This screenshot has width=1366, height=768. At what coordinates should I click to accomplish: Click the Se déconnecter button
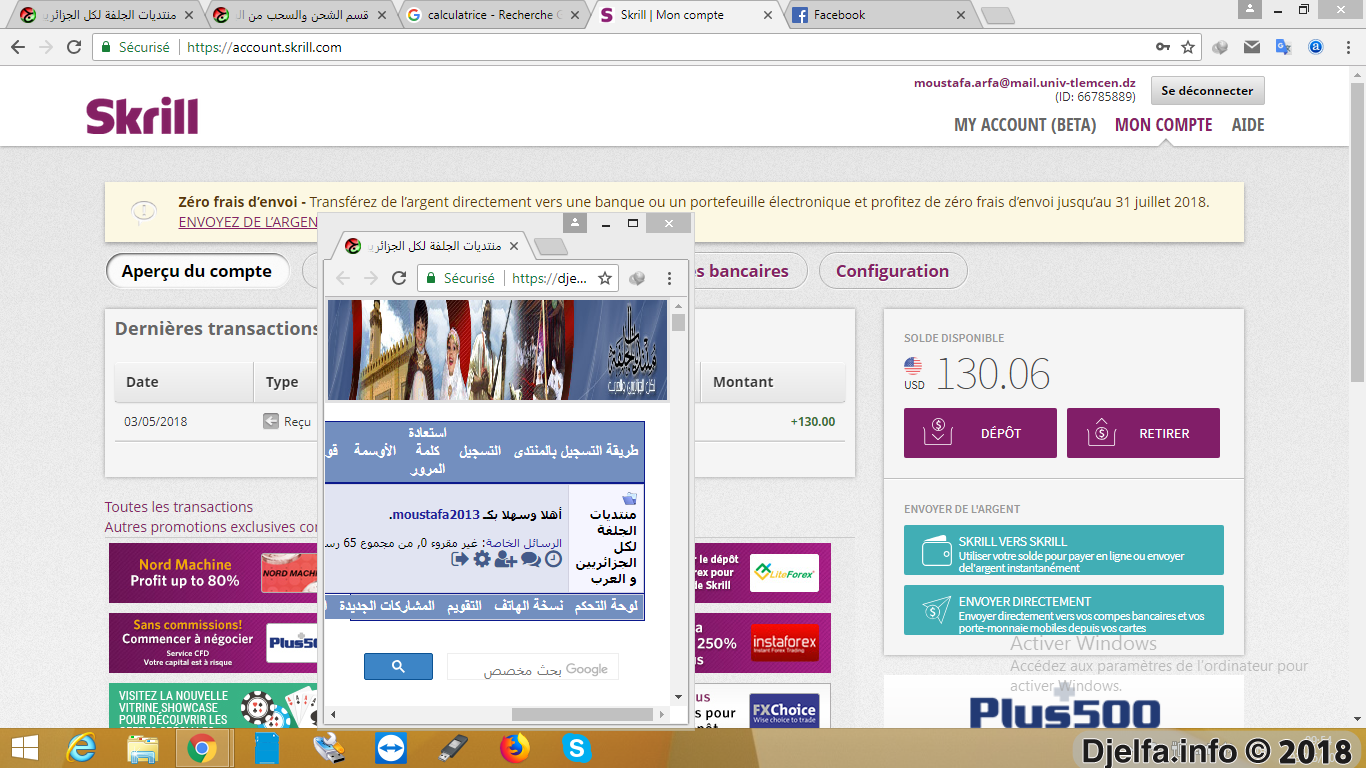coord(1207,90)
